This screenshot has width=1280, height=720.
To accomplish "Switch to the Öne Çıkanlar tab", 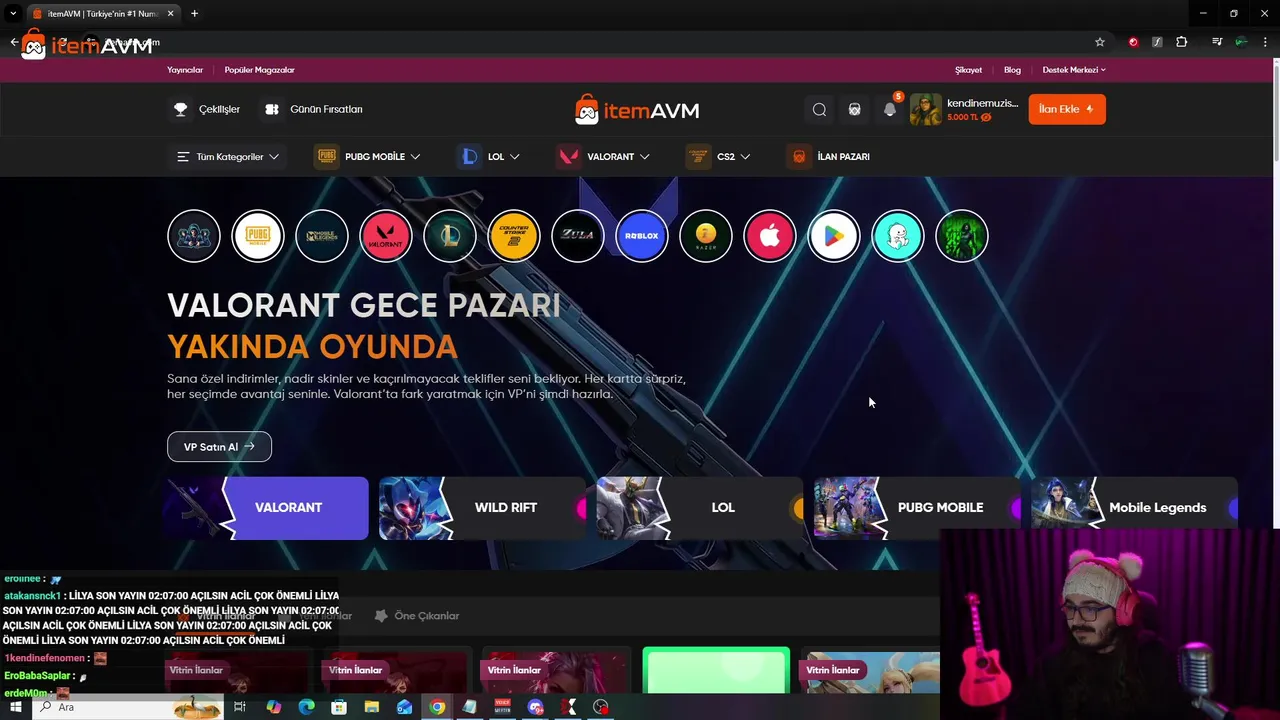I will pos(416,616).
